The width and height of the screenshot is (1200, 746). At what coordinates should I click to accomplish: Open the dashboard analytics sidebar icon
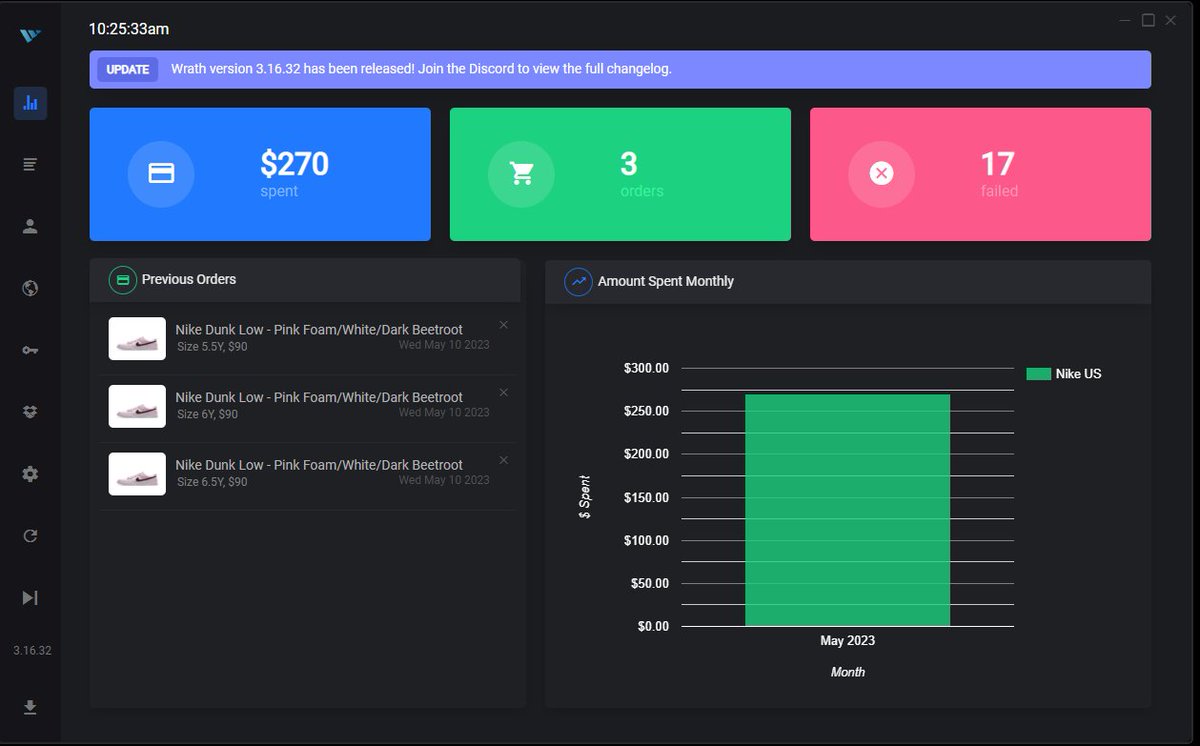click(30, 103)
